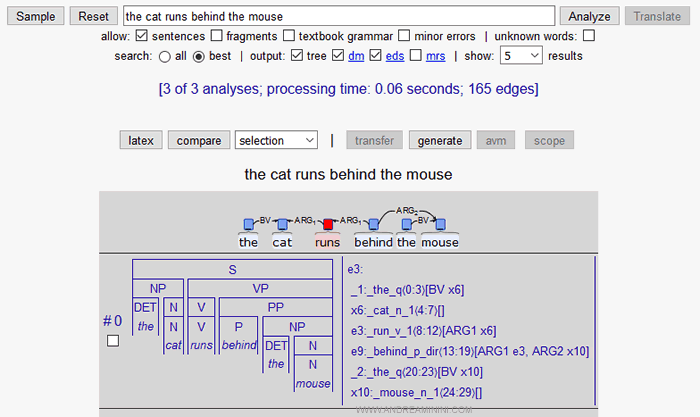Click the Sample button

[36, 16]
